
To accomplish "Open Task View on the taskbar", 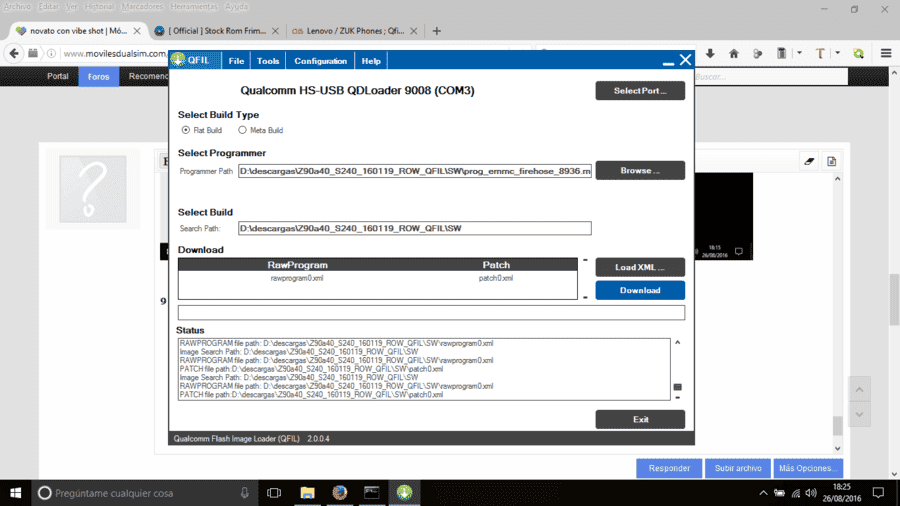I will click(274, 493).
